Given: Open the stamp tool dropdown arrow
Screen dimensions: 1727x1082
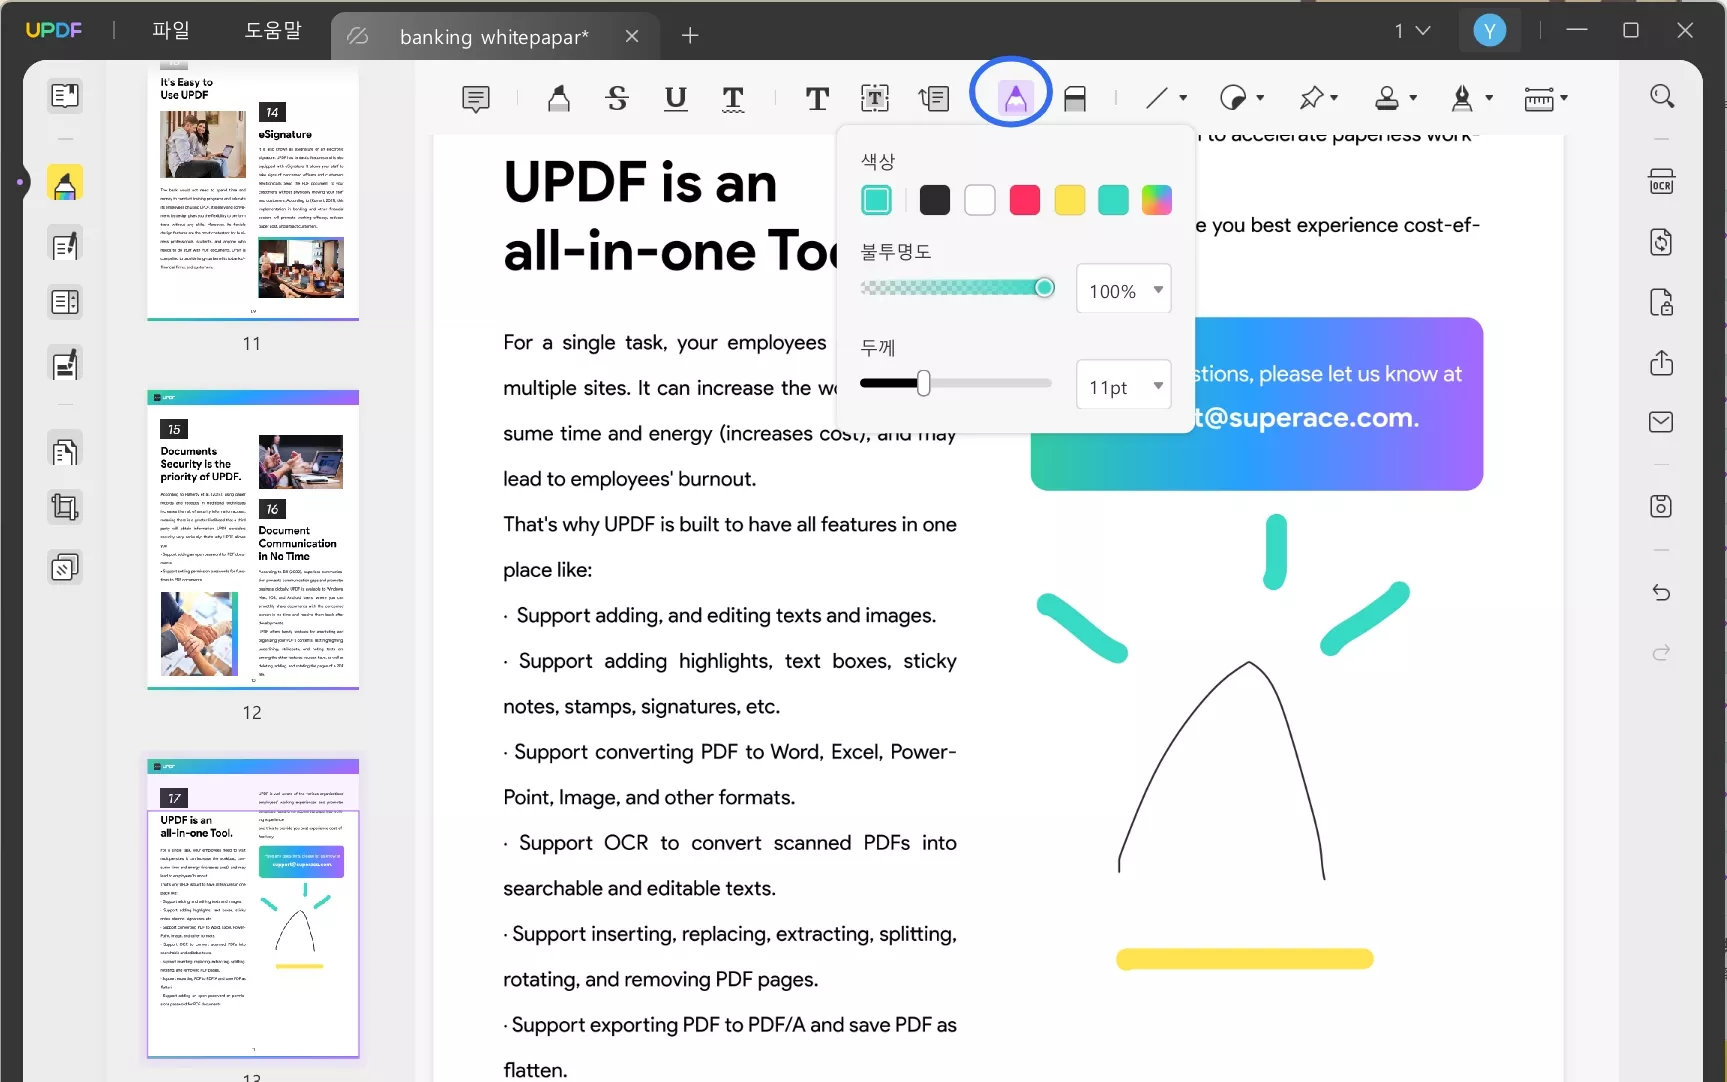Looking at the screenshot, I should click(1413, 98).
